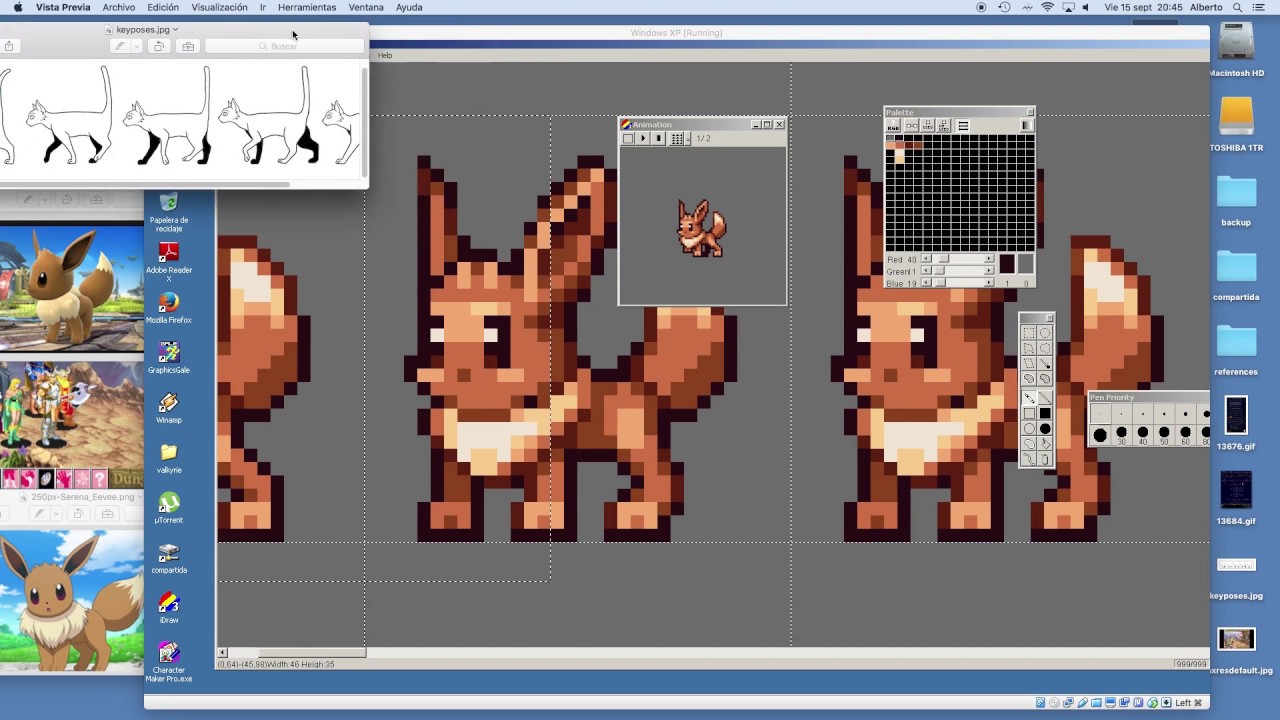Increase Red value with right arrow

click(x=989, y=259)
